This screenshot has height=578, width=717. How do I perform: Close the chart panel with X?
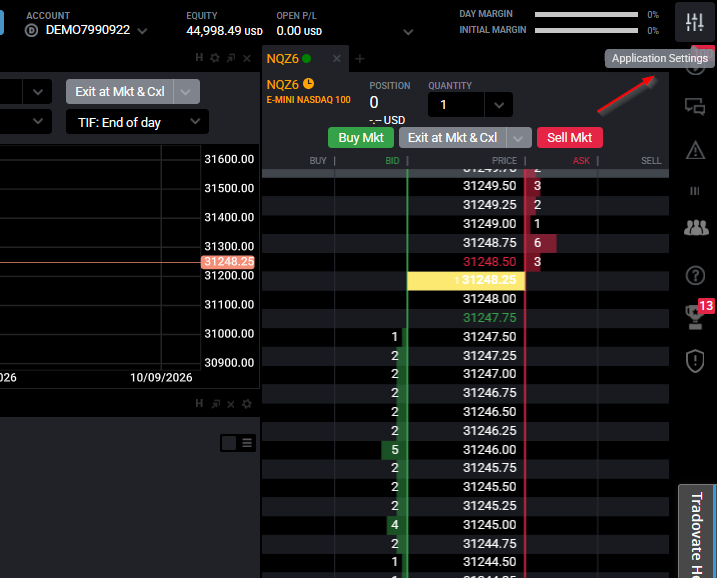246,58
